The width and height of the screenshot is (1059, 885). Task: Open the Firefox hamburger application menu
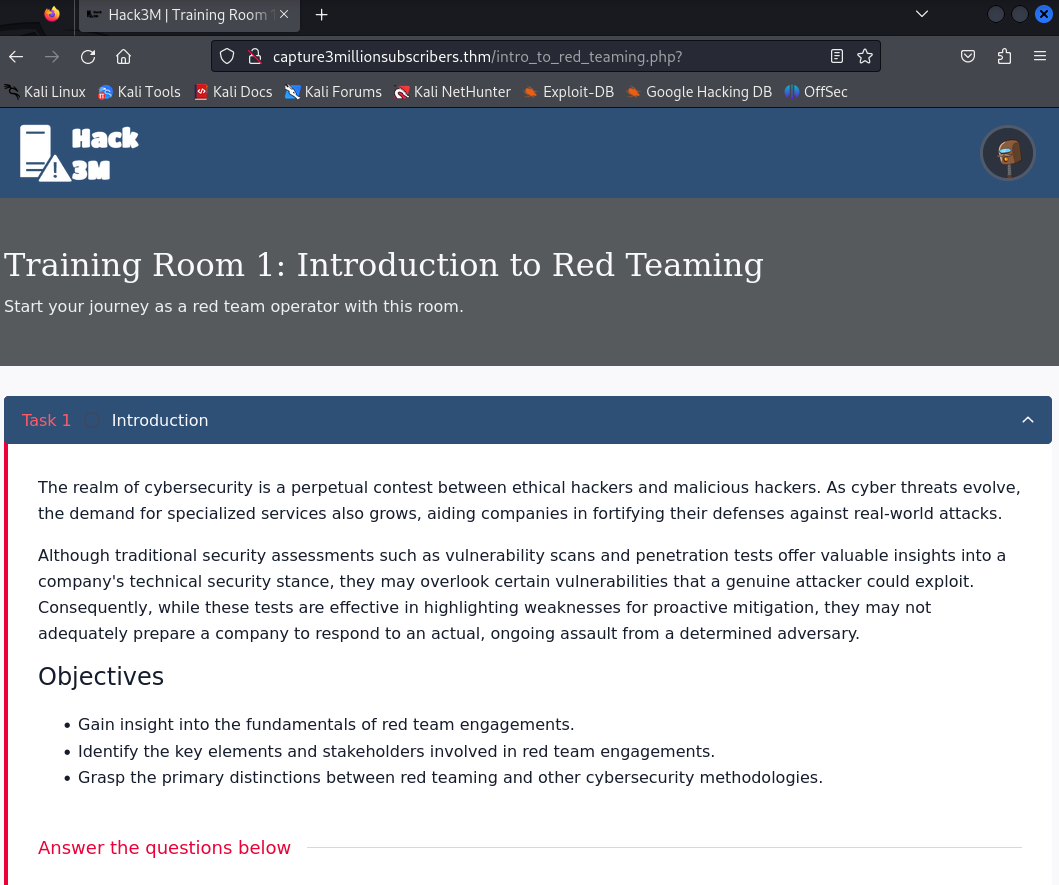tap(1040, 57)
